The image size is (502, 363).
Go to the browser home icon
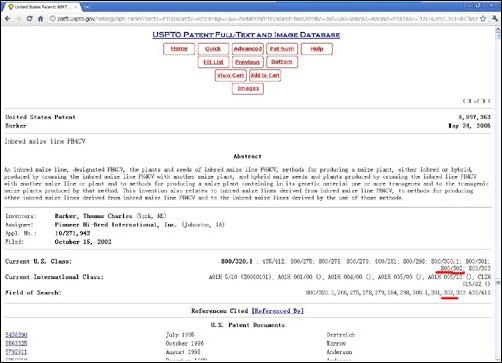40,19
